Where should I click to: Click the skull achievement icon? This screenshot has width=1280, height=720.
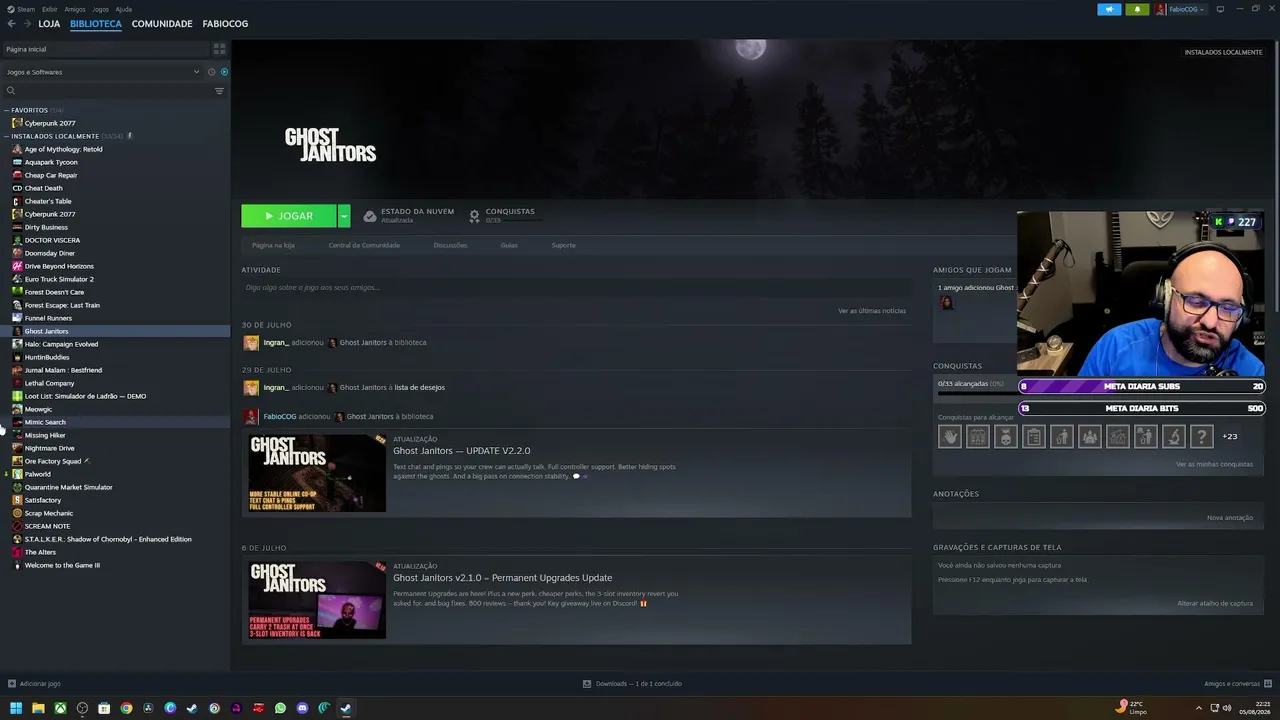click(1006, 436)
